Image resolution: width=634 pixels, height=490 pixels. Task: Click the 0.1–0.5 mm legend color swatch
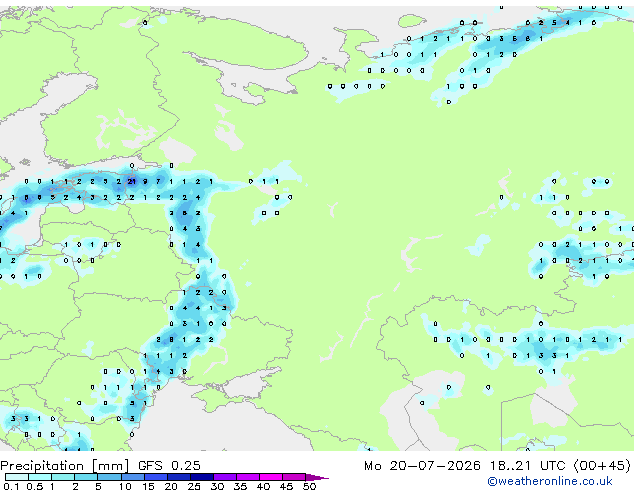17,477
